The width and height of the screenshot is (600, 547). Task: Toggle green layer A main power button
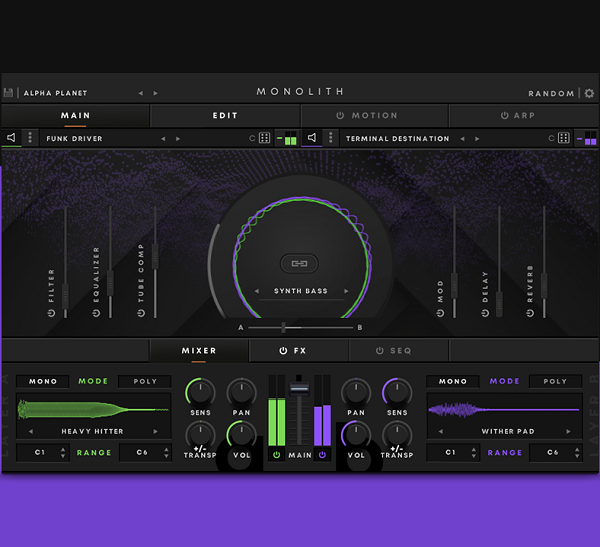pyautogui.click(x=276, y=455)
